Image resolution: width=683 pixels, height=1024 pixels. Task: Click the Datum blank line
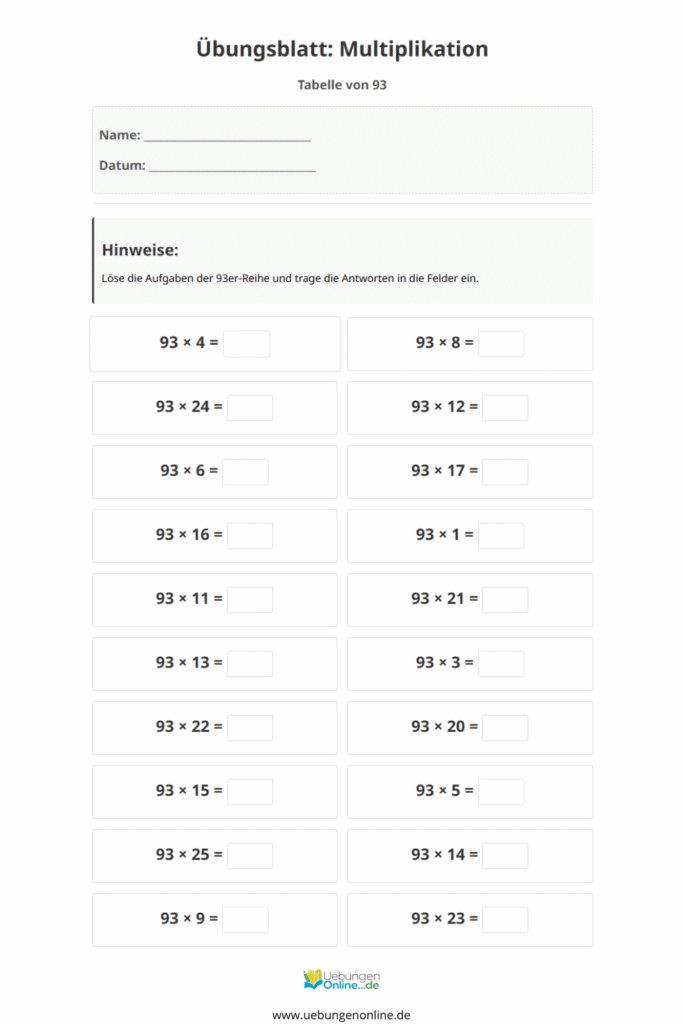tap(232, 166)
